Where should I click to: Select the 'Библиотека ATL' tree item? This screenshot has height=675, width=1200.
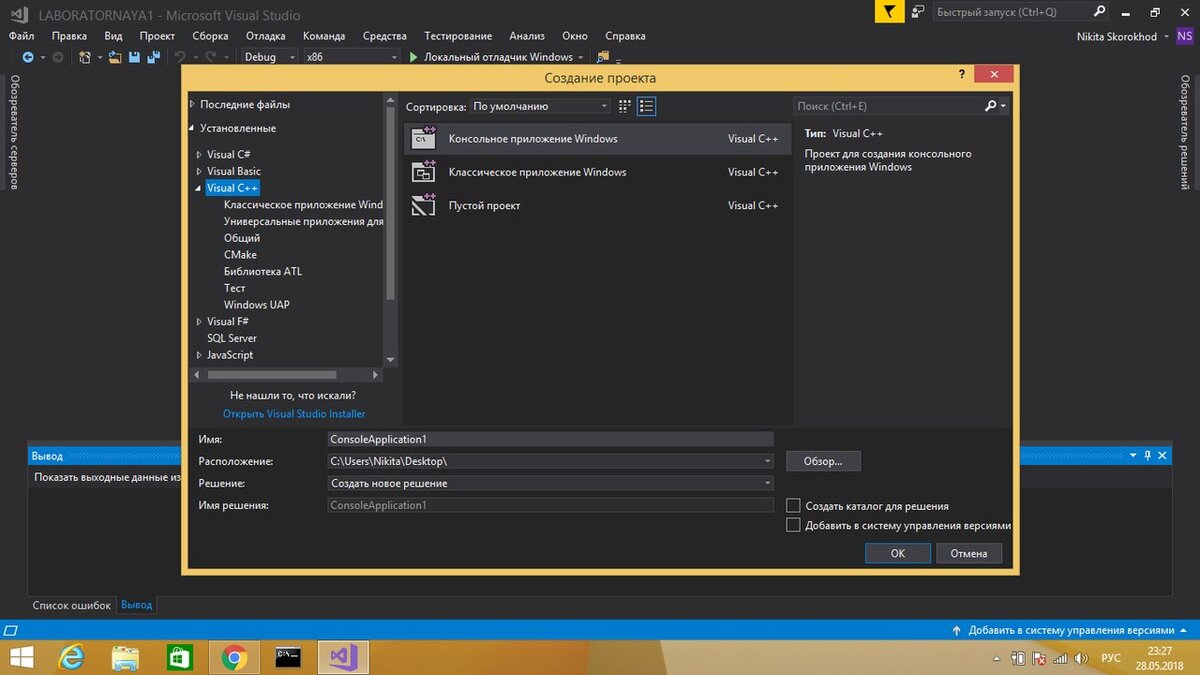[263, 272]
